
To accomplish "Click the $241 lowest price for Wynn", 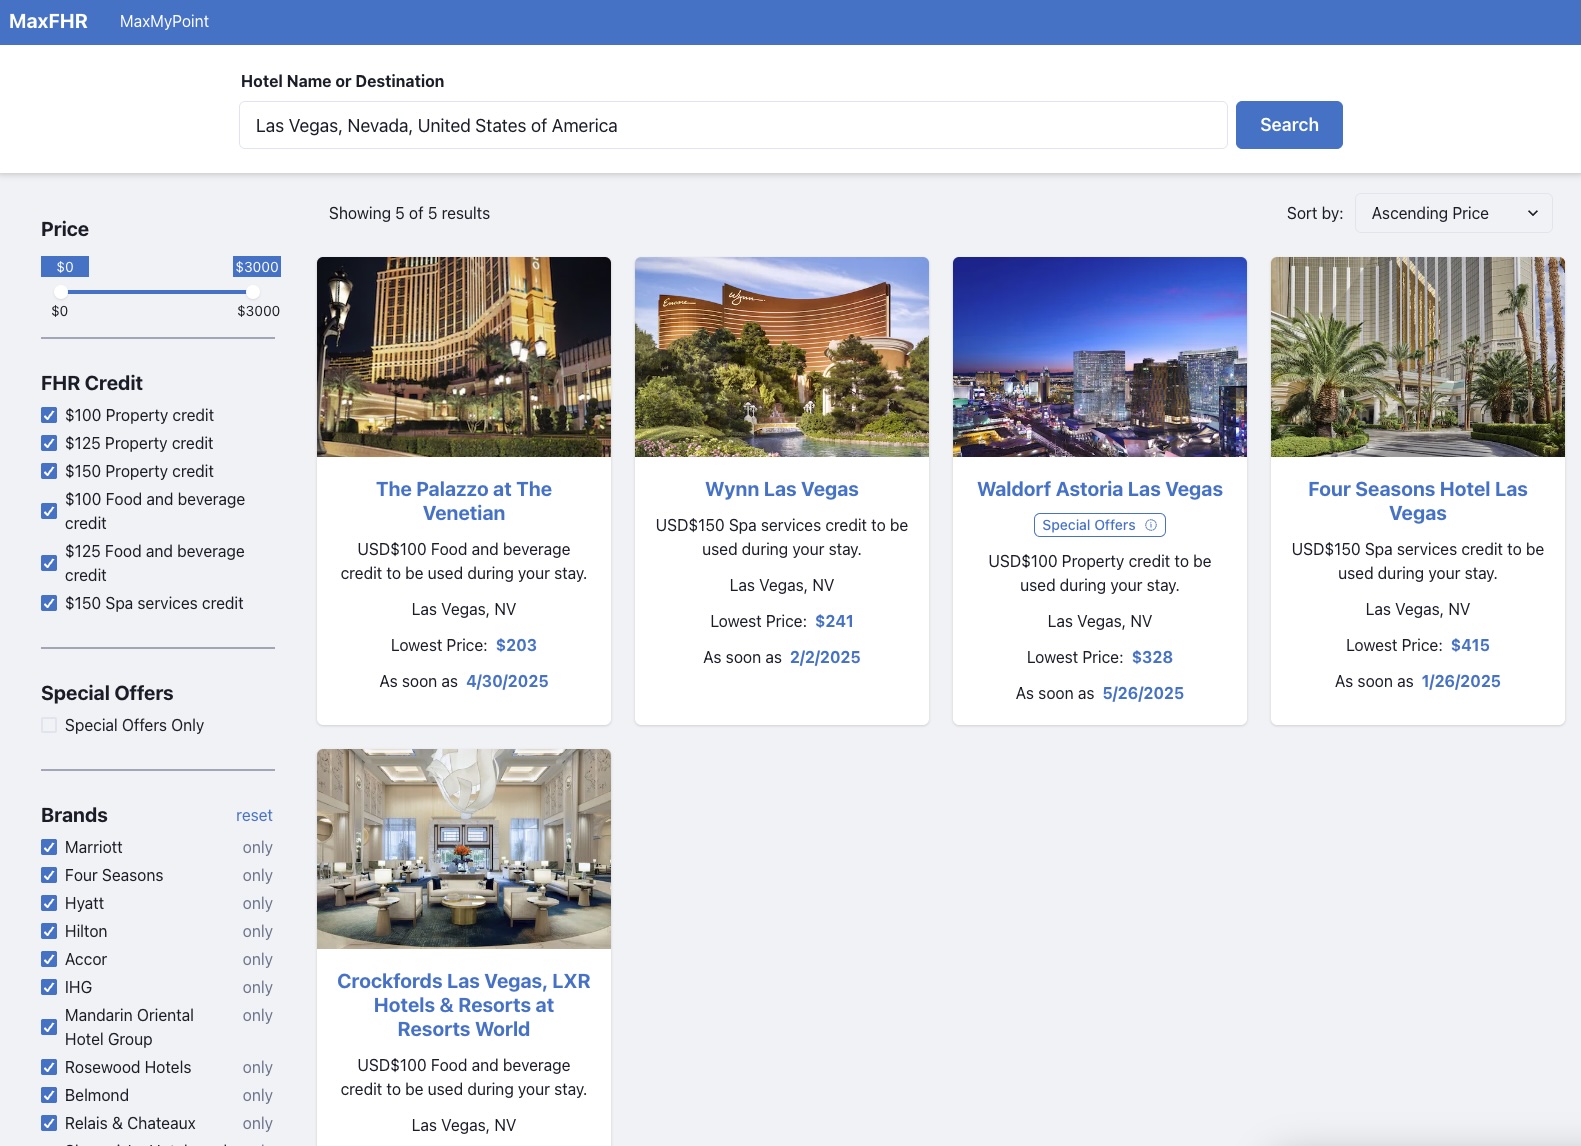I will (x=834, y=621).
